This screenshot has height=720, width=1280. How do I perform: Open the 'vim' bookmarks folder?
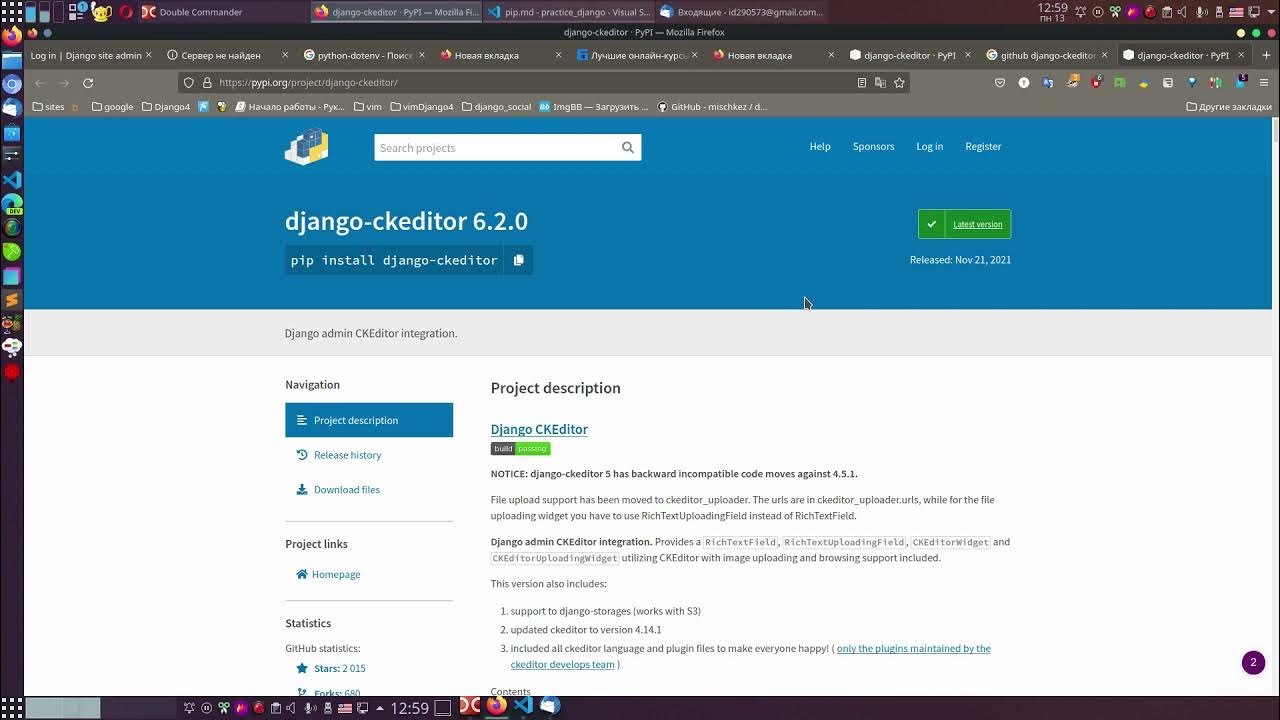pos(368,106)
